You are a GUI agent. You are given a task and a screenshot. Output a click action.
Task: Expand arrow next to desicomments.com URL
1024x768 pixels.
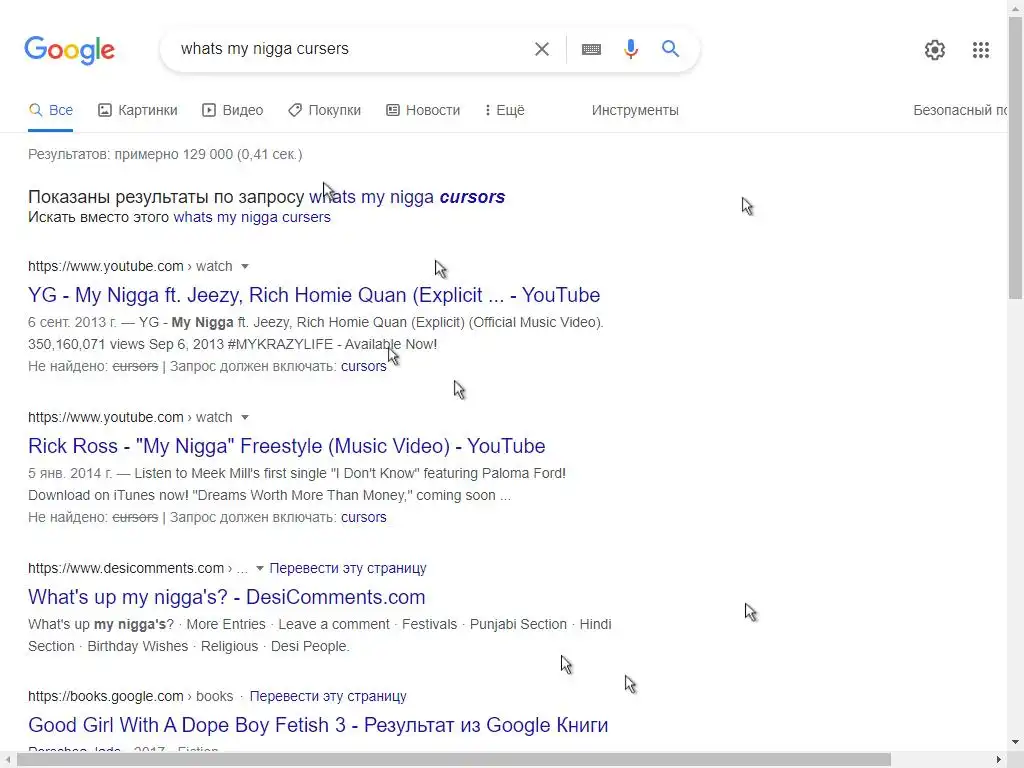click(x=260, y=568)
